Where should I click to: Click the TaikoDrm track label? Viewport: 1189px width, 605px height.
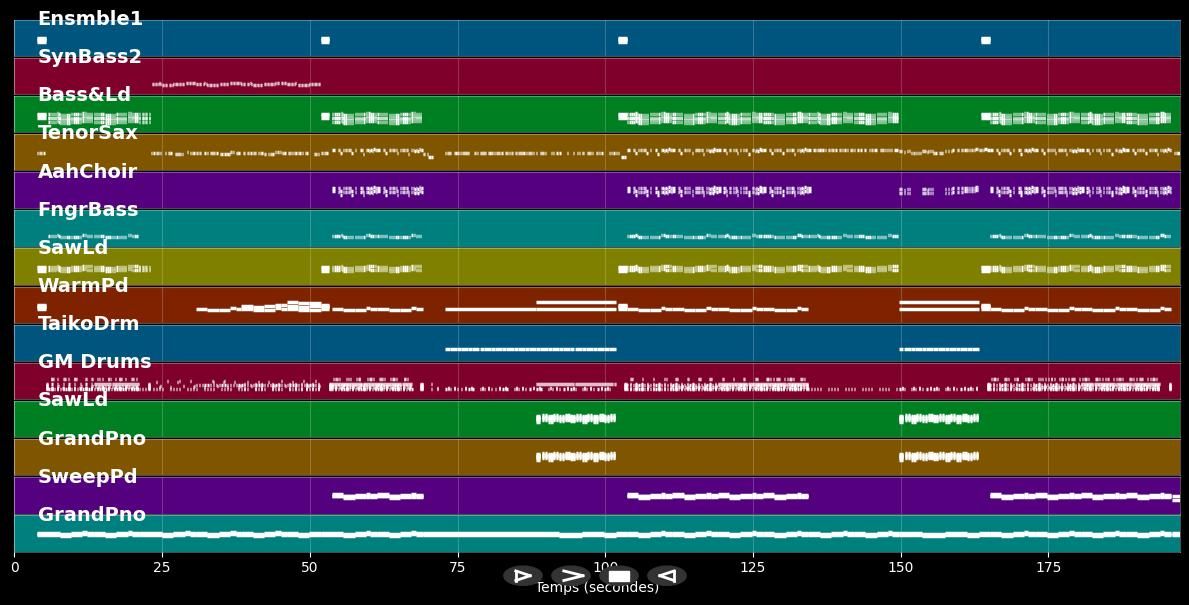coord(88,324)
